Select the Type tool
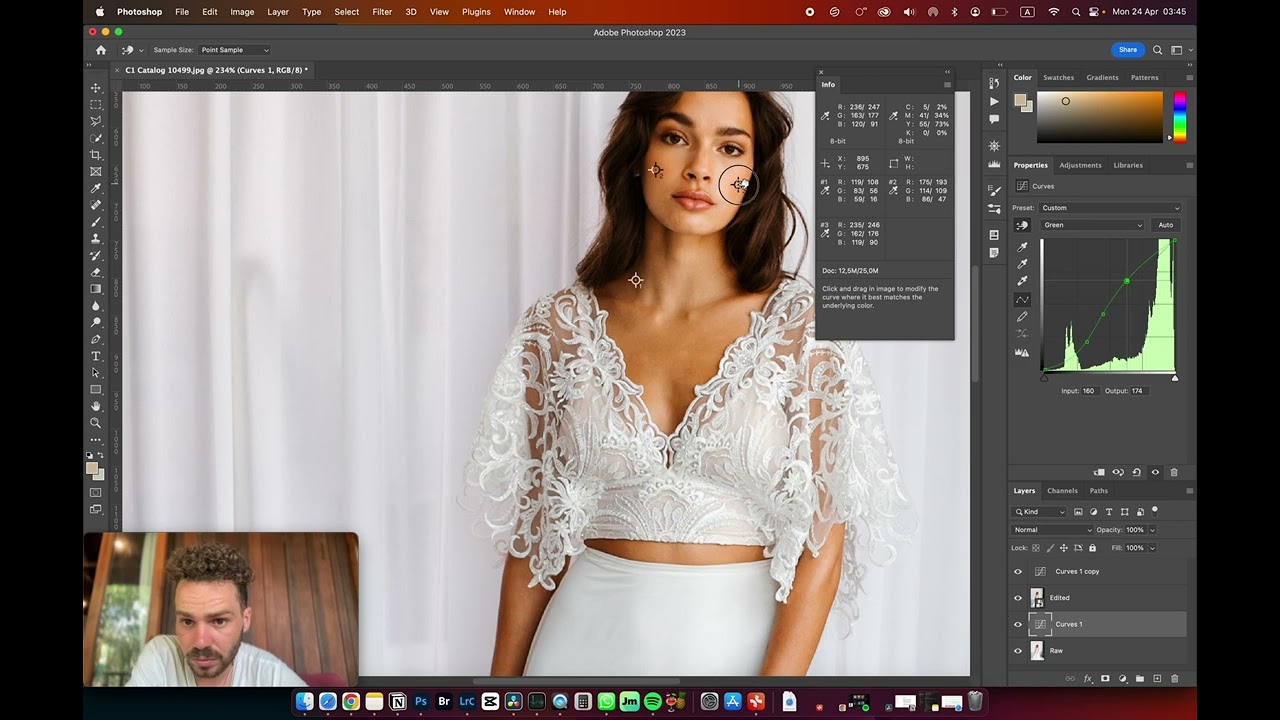The image size is (1280, 720). pyautogui.click(x=96, y=356)
